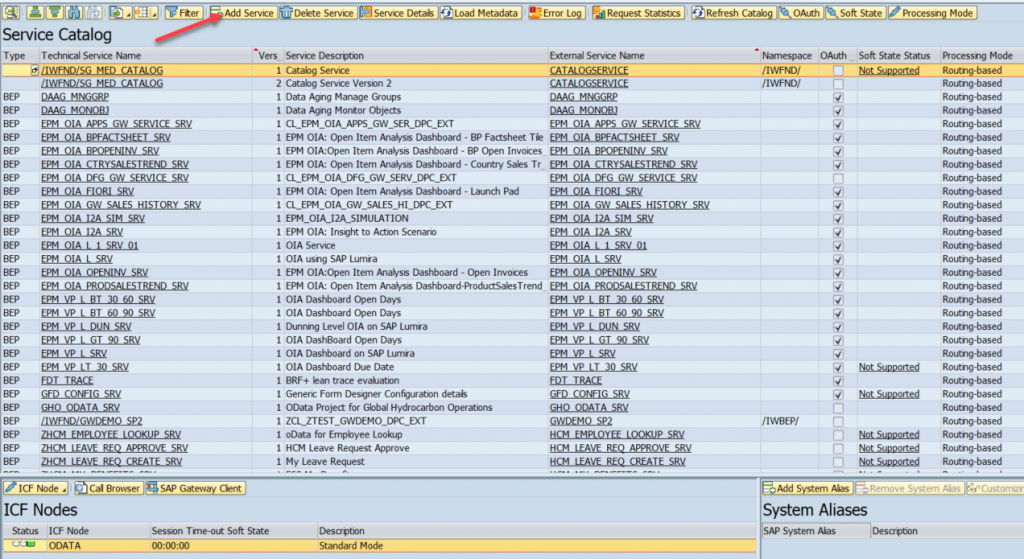Toggle OAuth checkbox for DAAG_MONOBJ row

(x=838, y=111)
